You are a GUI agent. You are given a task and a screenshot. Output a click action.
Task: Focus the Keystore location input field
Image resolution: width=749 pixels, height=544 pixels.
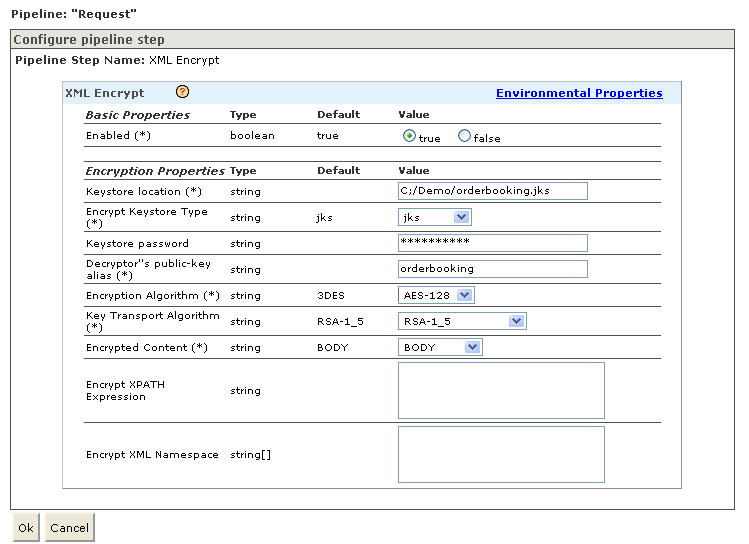(492, 191)
